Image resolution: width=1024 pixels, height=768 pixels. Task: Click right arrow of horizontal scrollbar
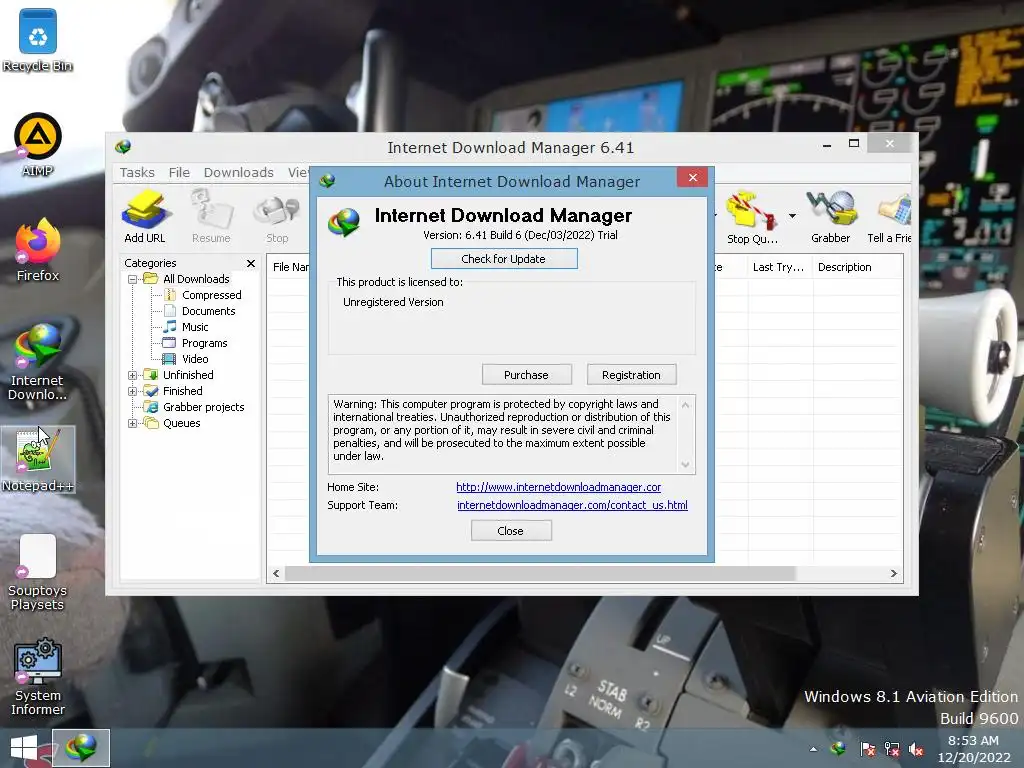893,573
